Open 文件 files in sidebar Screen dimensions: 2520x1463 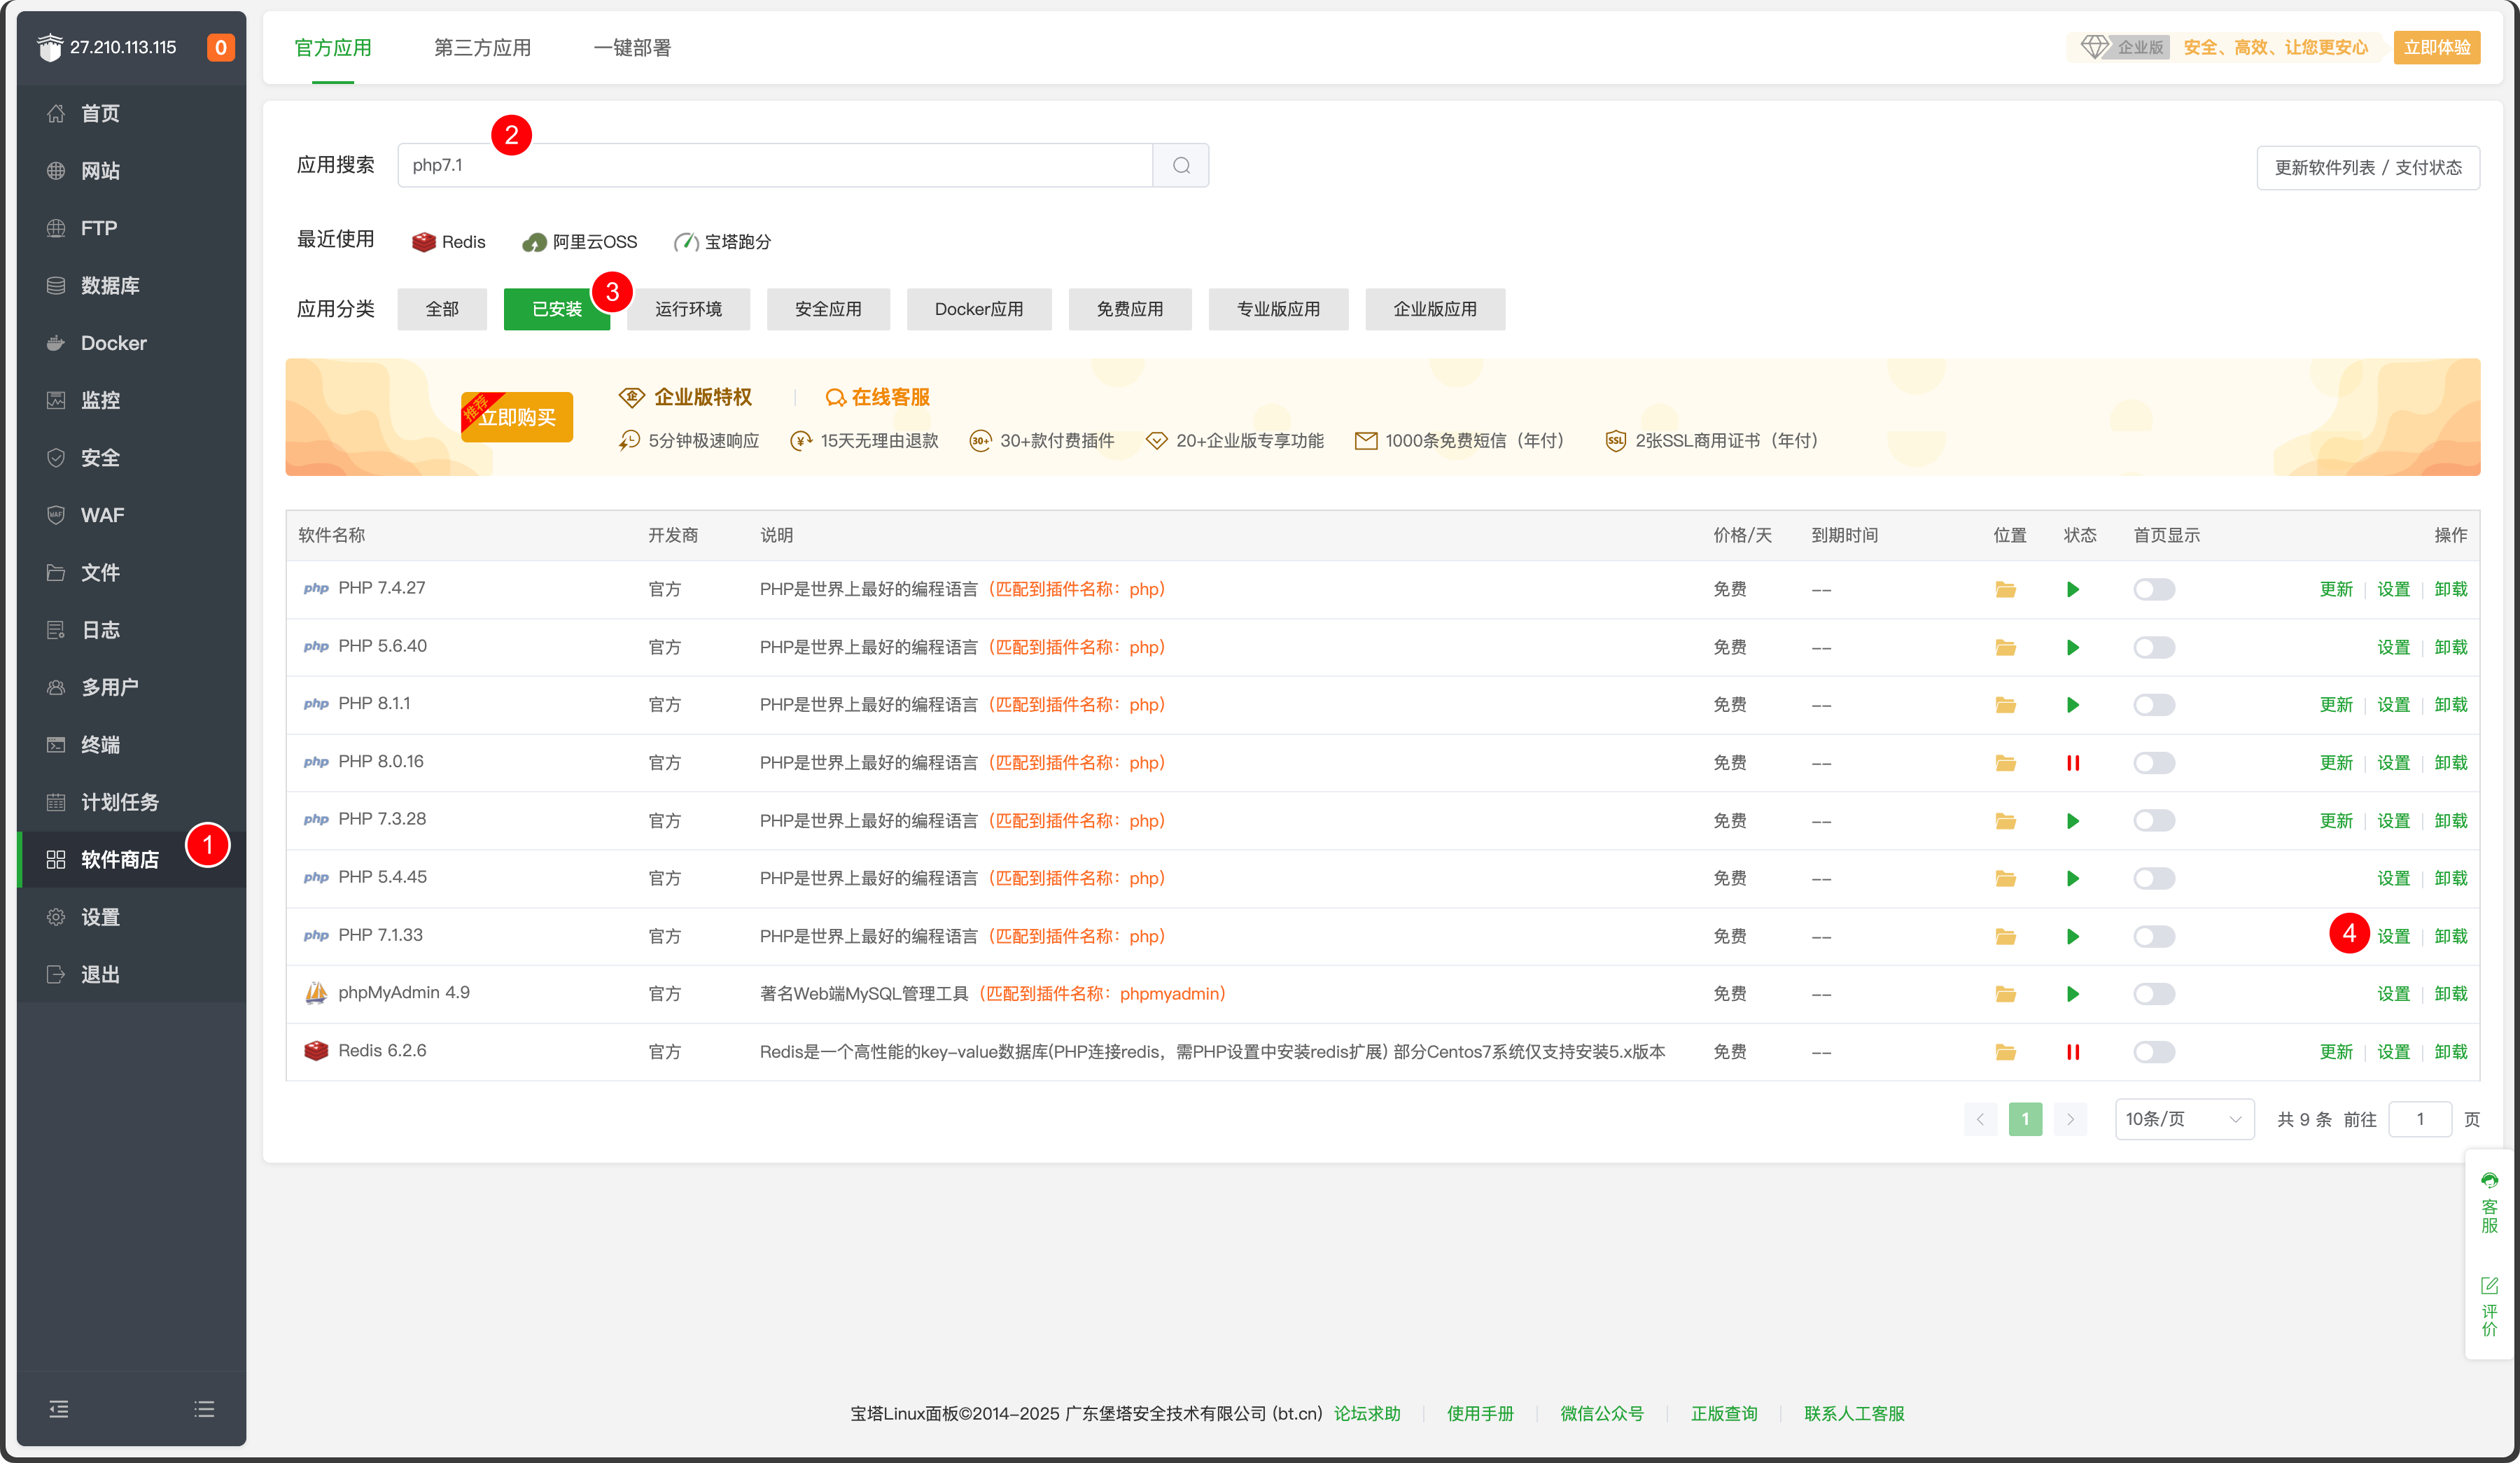coord(131,573)
